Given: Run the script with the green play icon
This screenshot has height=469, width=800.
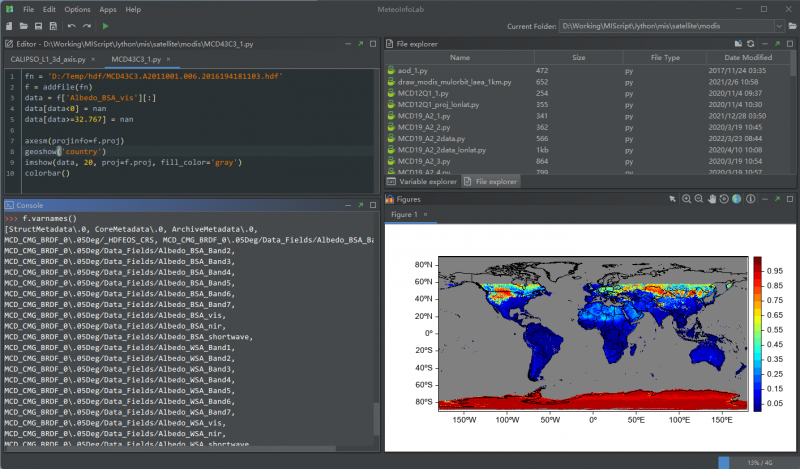Looking at the screenshot, I should (105, 25).
